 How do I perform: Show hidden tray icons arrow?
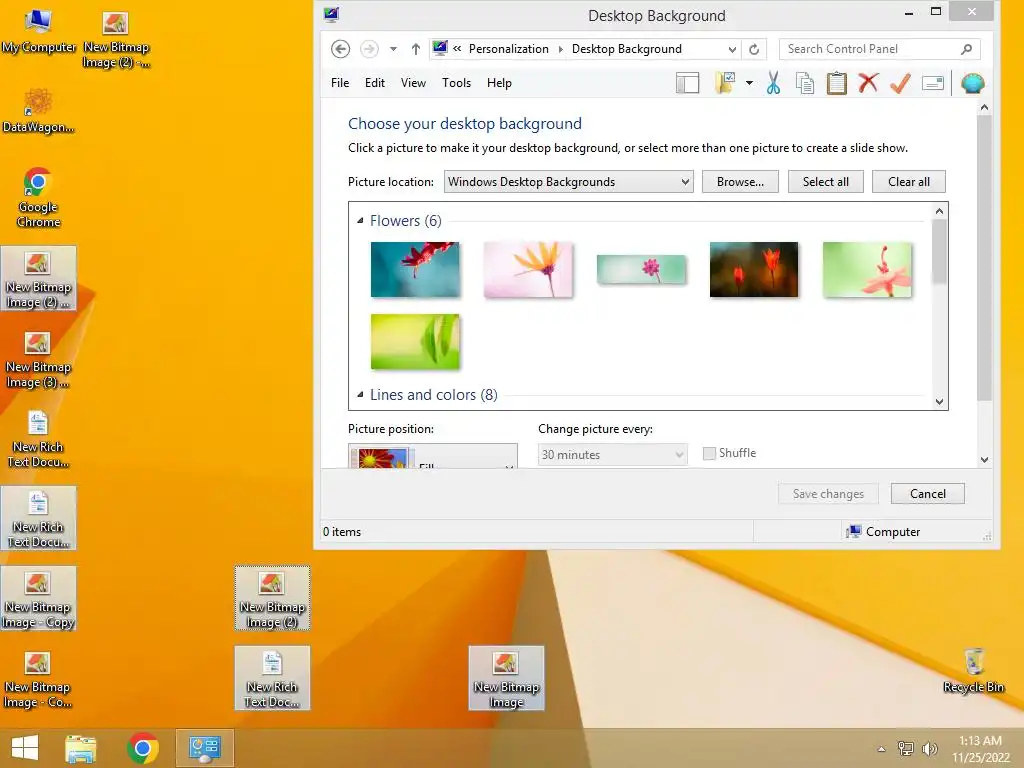[x=881, y=749]
